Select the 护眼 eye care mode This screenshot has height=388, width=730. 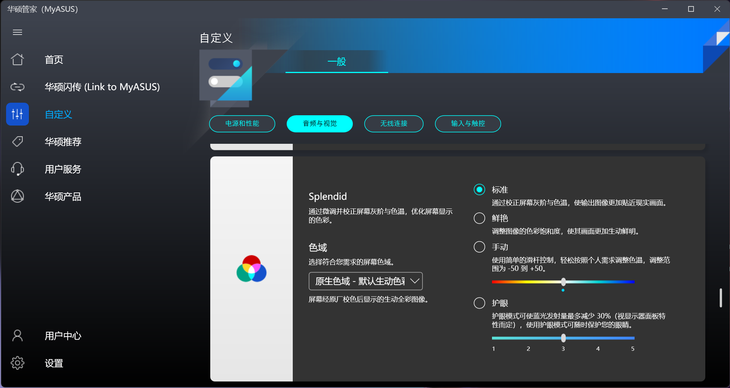[479, 304]
